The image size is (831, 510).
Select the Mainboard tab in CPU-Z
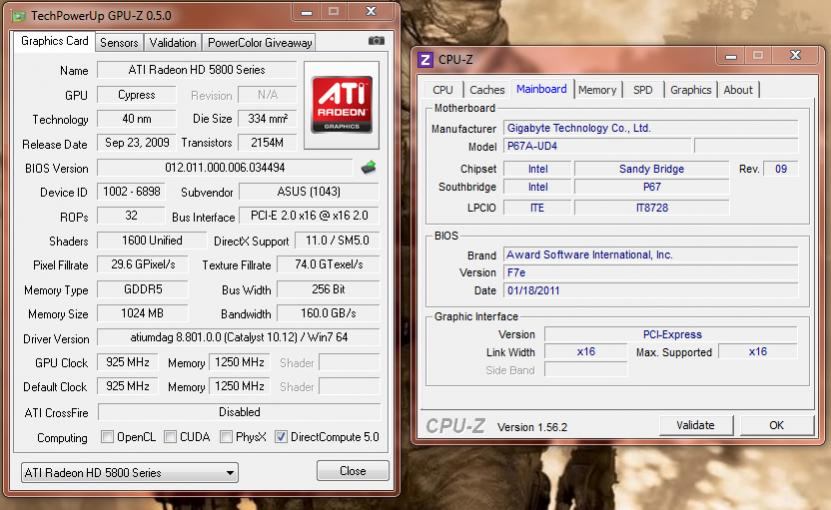tap(542, 89)
